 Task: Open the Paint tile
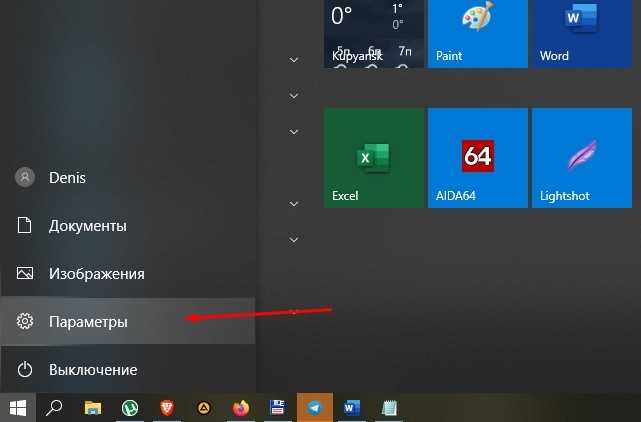coord(477,34)
